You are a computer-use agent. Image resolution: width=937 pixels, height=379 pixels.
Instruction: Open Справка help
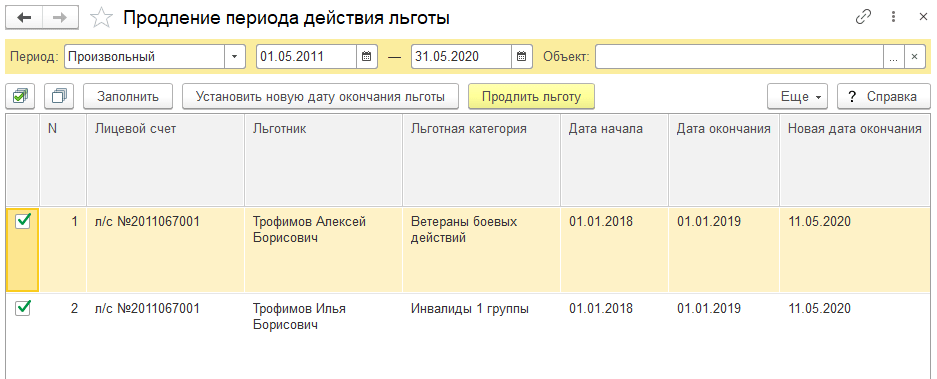884,96
